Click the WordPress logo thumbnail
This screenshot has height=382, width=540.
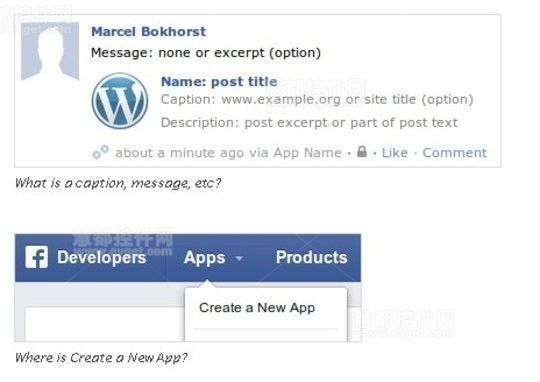[120, 101]
